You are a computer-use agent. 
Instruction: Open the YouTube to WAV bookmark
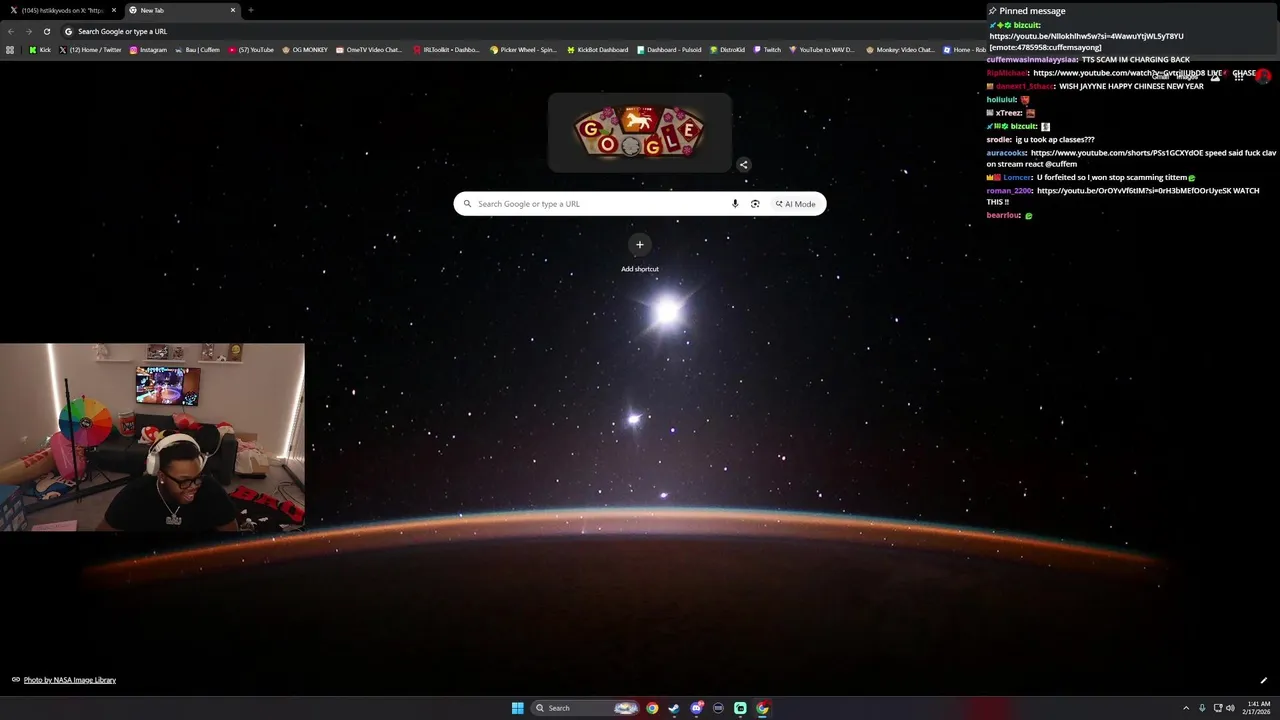(x=822, y=49)
